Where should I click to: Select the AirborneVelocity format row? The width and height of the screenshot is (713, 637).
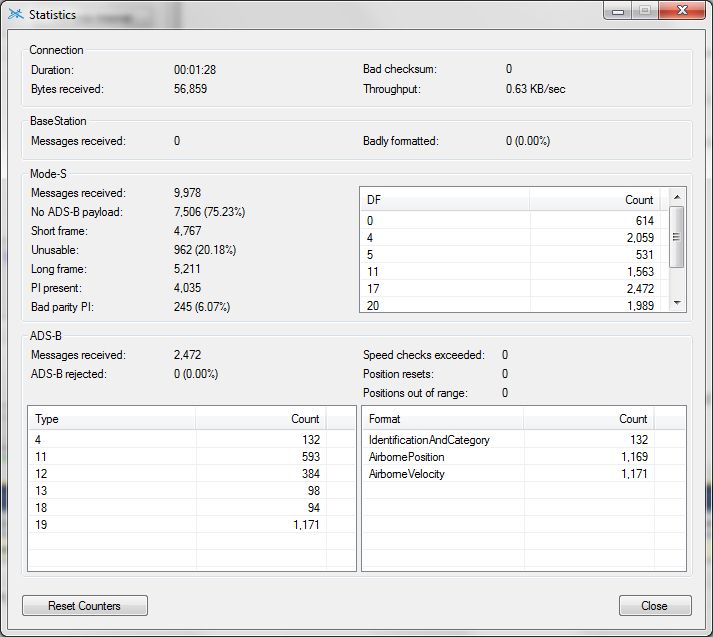coord(508,474)
